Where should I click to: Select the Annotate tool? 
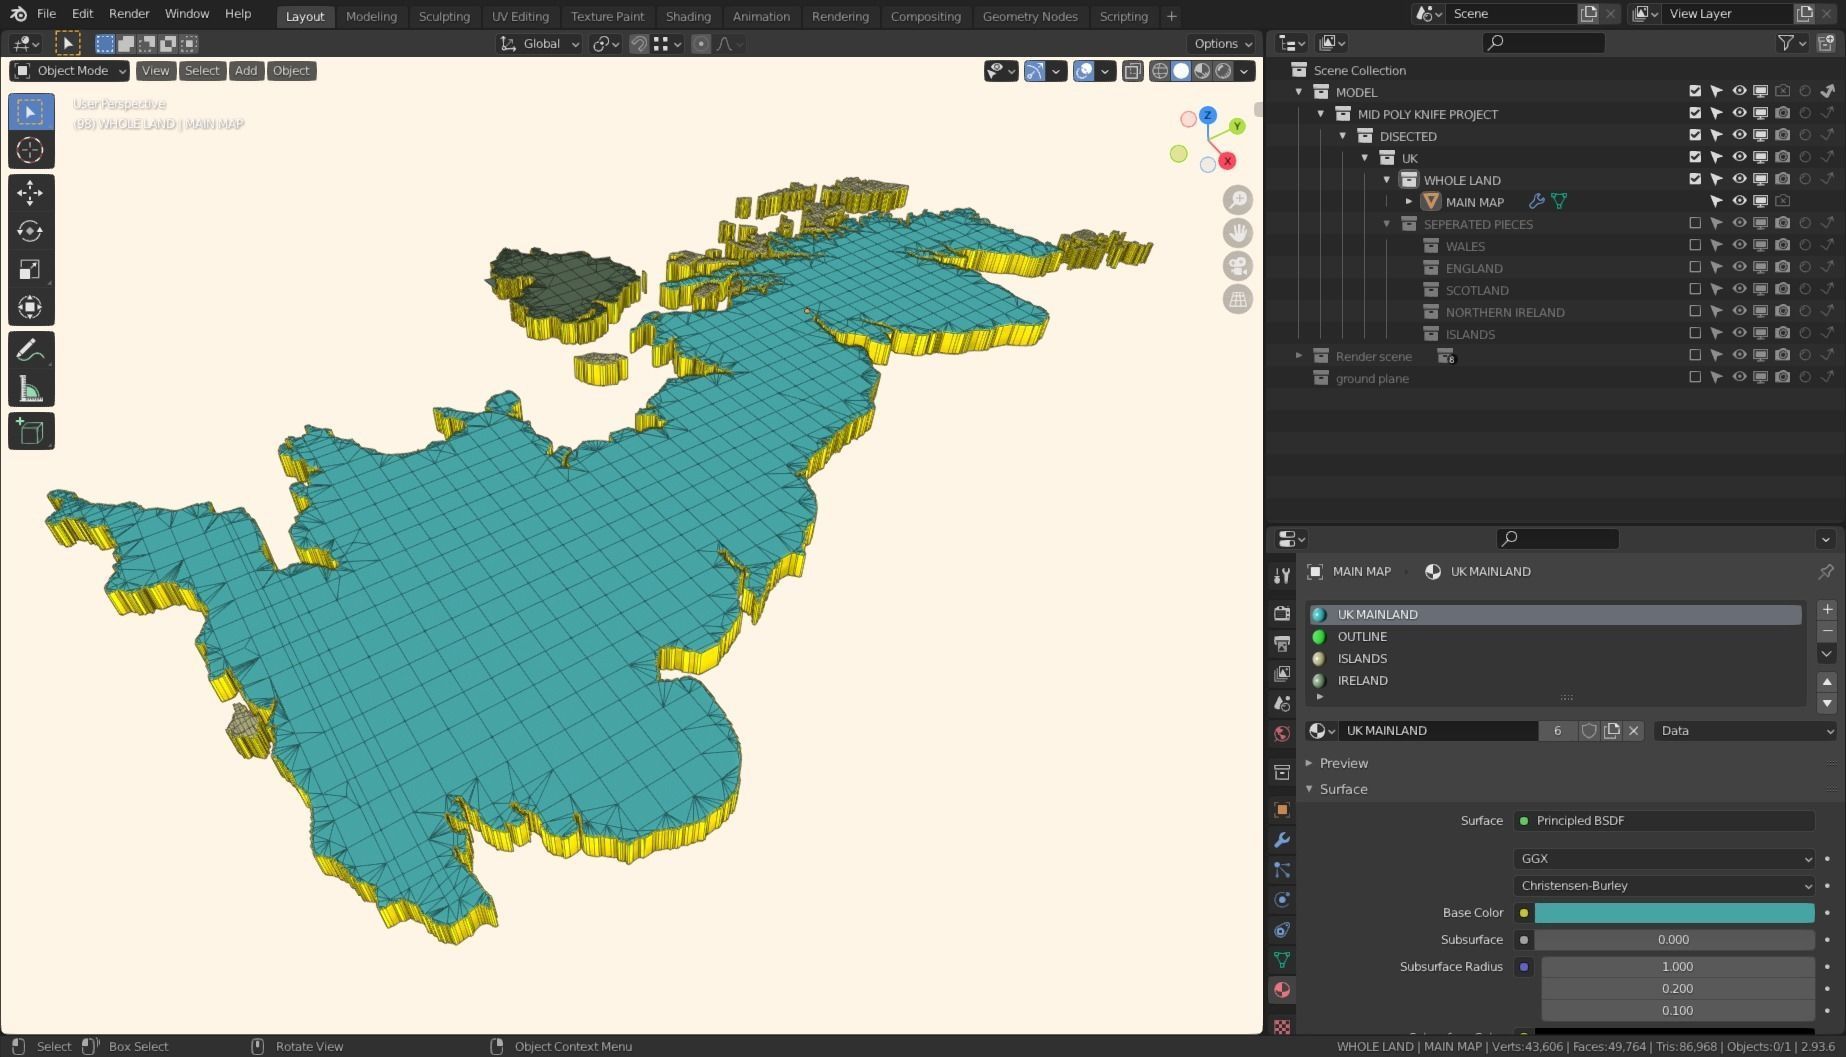pyautogui.click(x=31, y=350)
